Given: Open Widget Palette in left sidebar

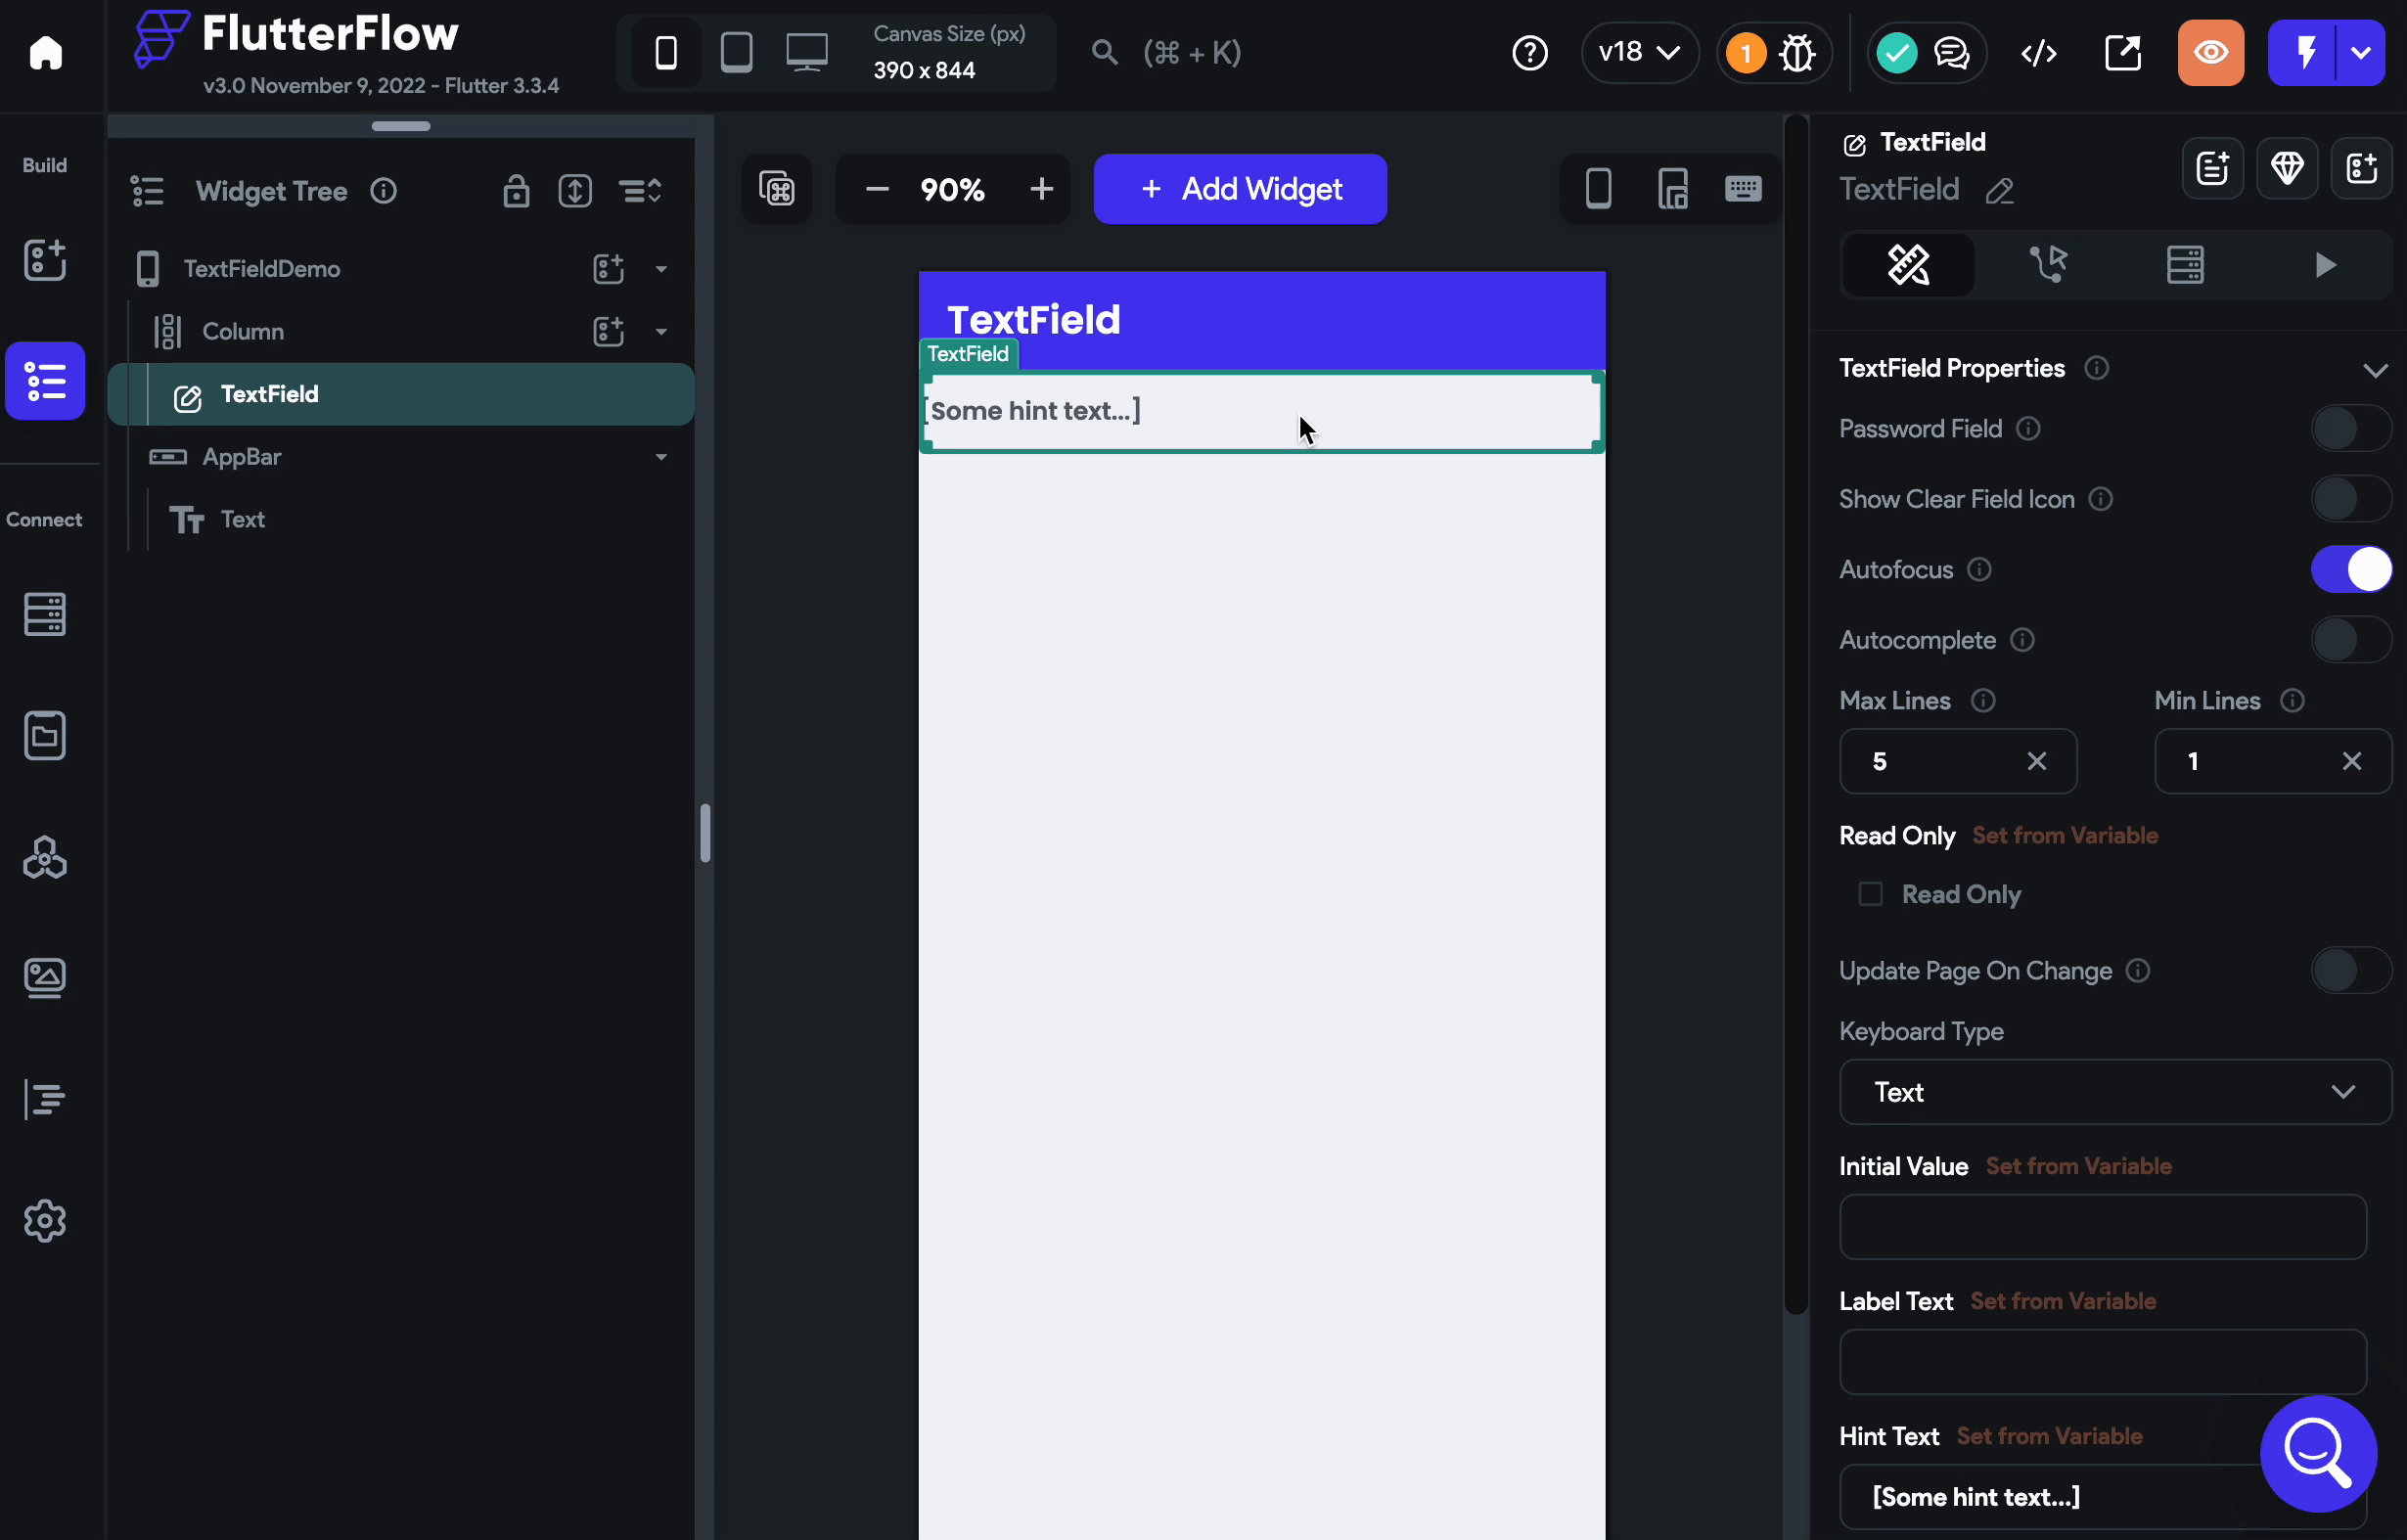Looking at the screenshot, I should pyautogui.click(x=45, y=260).
